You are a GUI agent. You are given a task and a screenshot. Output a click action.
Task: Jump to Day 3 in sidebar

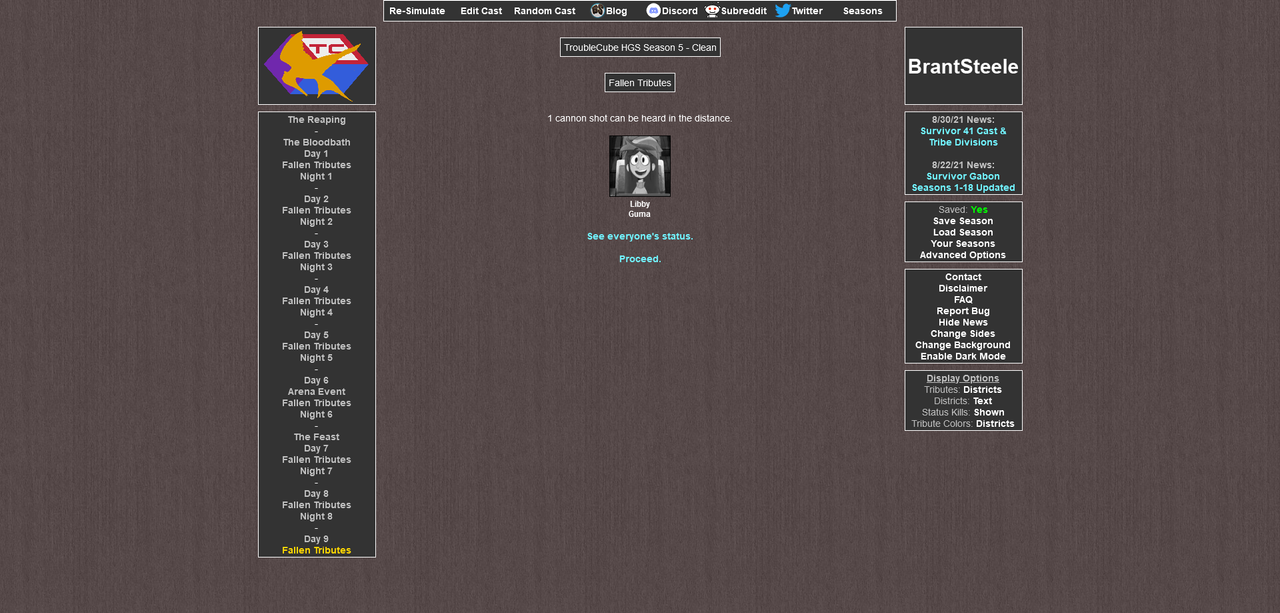[317, 245]
